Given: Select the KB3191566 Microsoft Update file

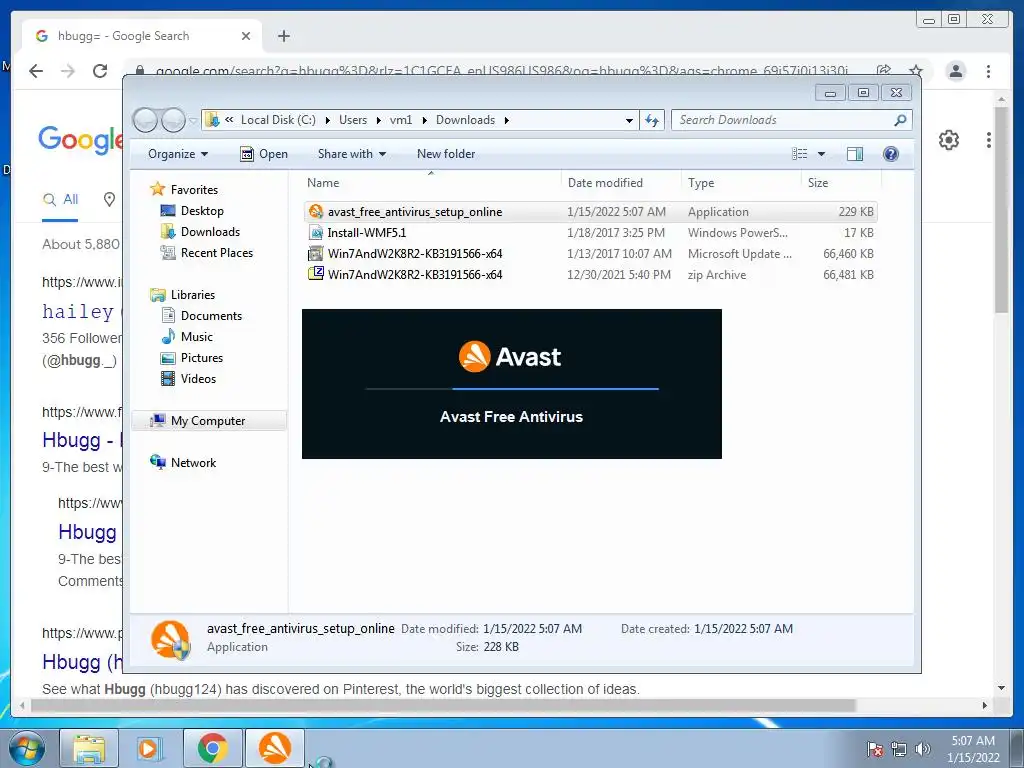Looking at the screenshot, I should [x=591, y=253].
